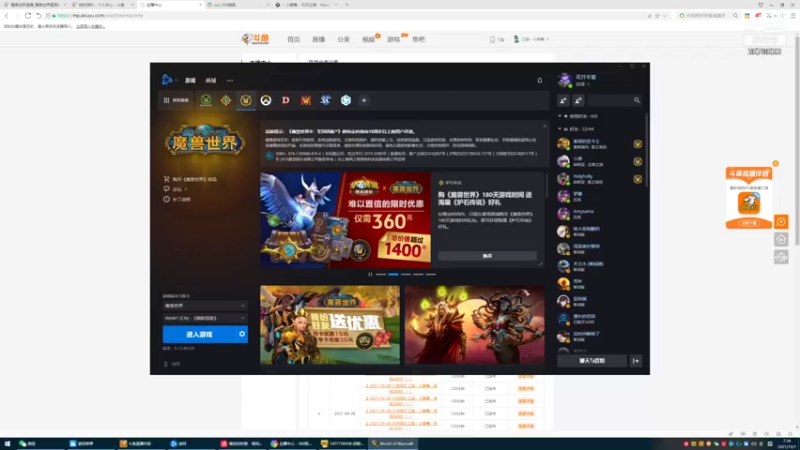Open the three-dots more menu
Image resolution: width=800 pixels, height=450 pixels.
[x=230, y=80]
